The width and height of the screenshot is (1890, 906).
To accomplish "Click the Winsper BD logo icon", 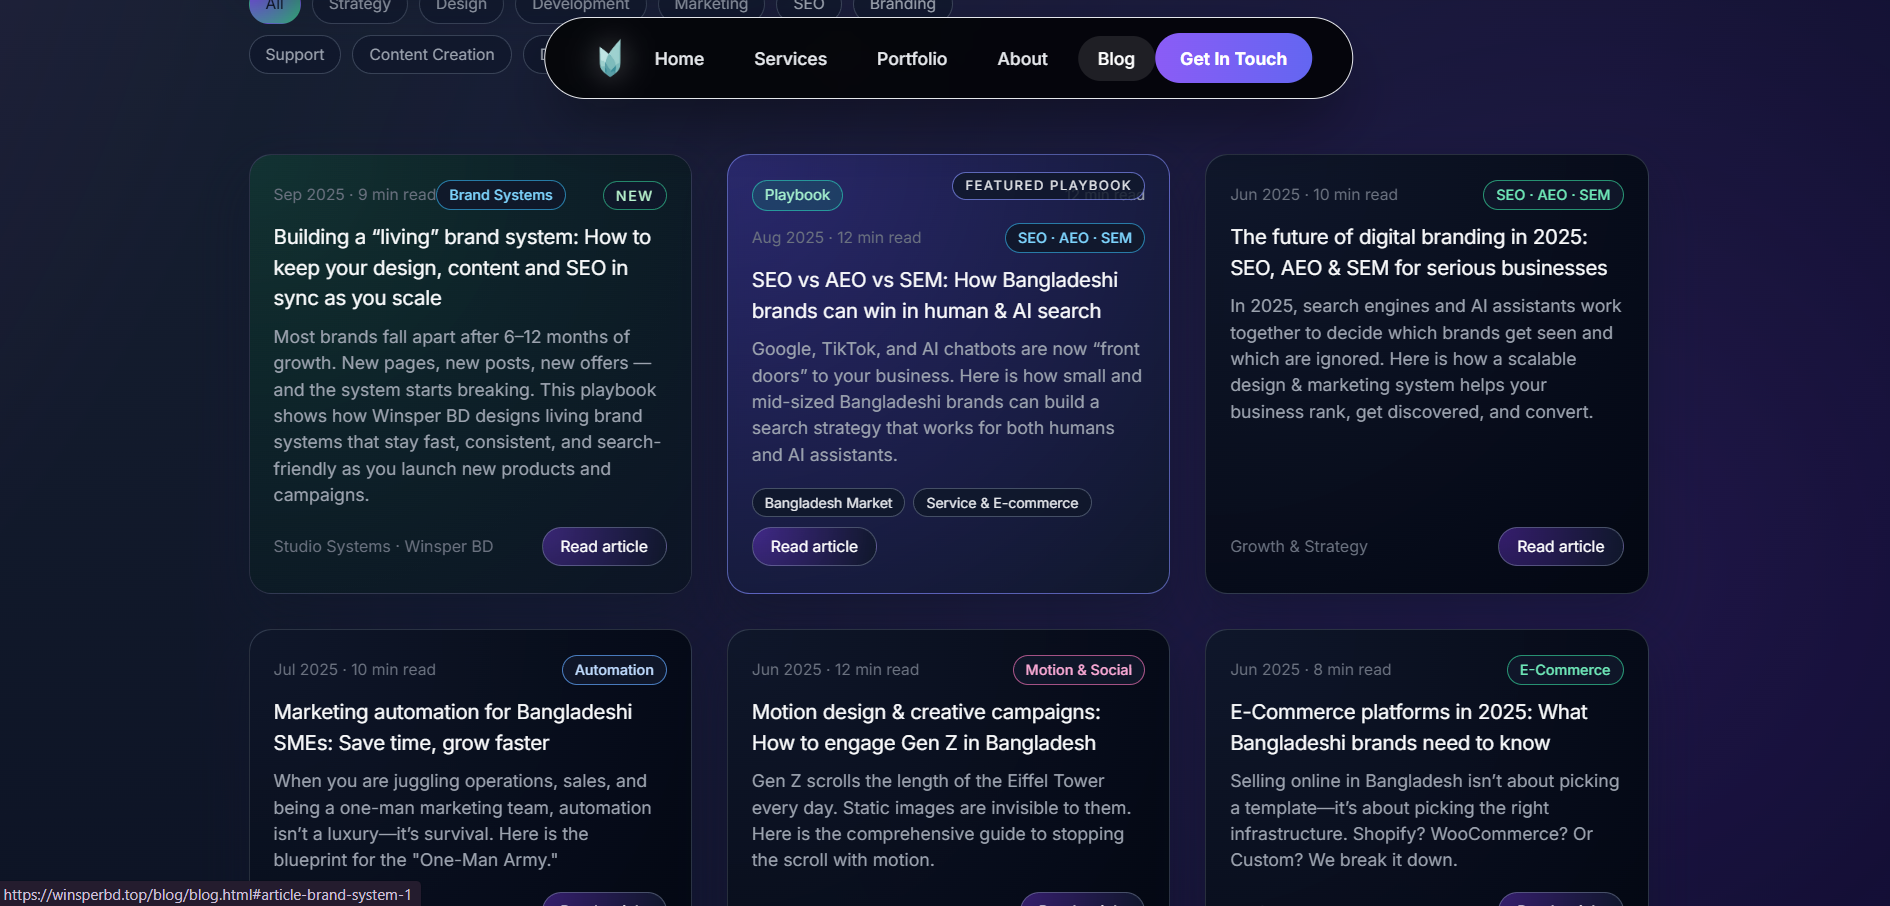I will tap(610, 57).
